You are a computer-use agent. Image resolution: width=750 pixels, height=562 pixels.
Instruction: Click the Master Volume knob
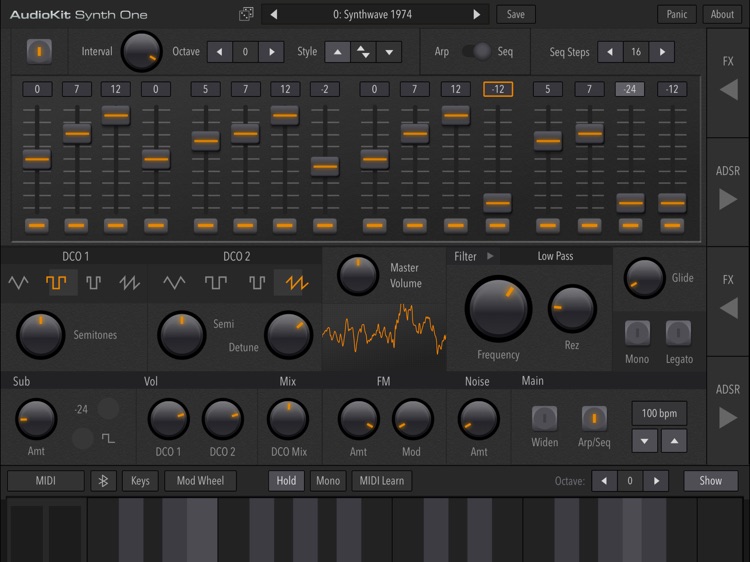(358, 275)
